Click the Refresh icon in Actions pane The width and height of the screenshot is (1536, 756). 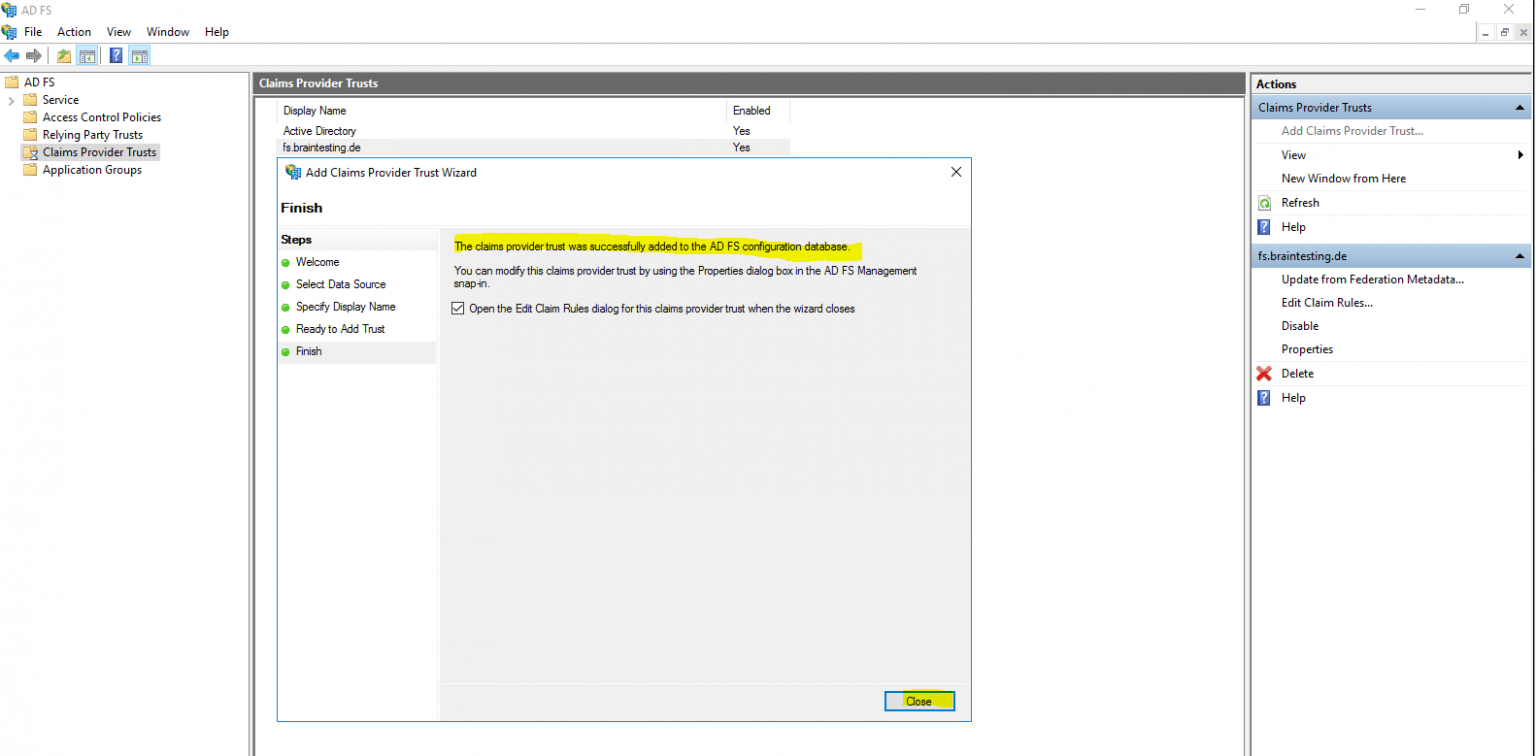(x=1264, y=202)
